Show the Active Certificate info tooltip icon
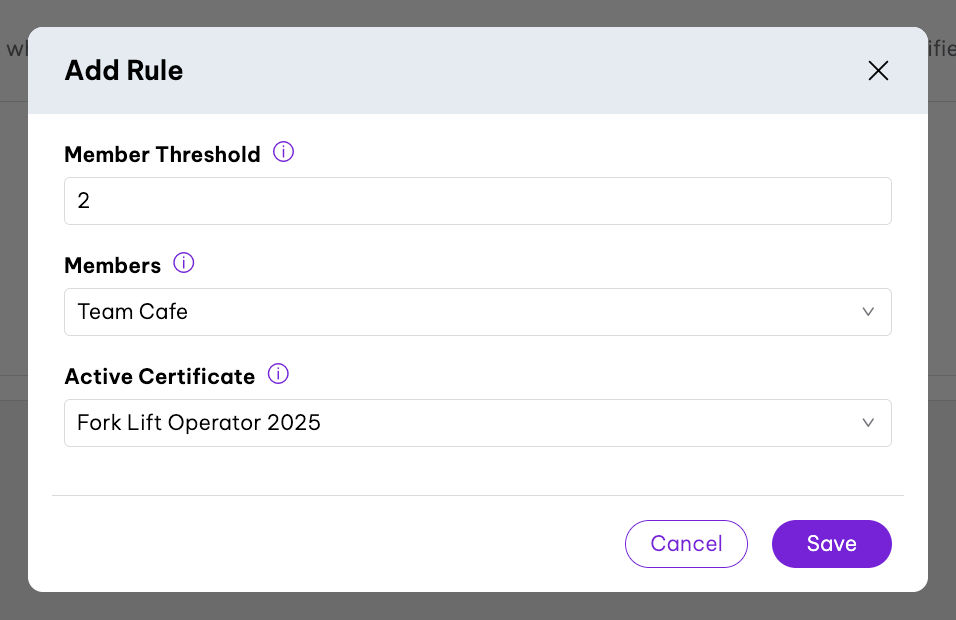Viewport: 956px width, 620px height. coord(279,375)
